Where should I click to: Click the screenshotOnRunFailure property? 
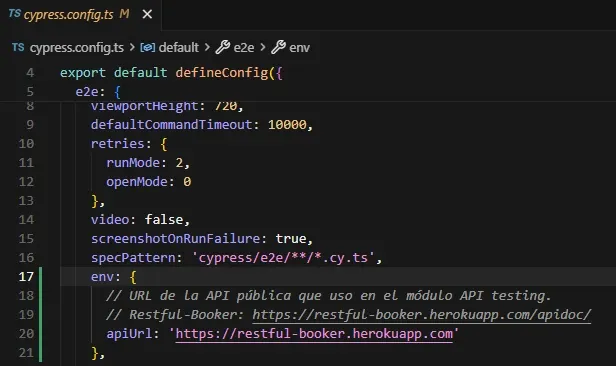pos(175,239)
